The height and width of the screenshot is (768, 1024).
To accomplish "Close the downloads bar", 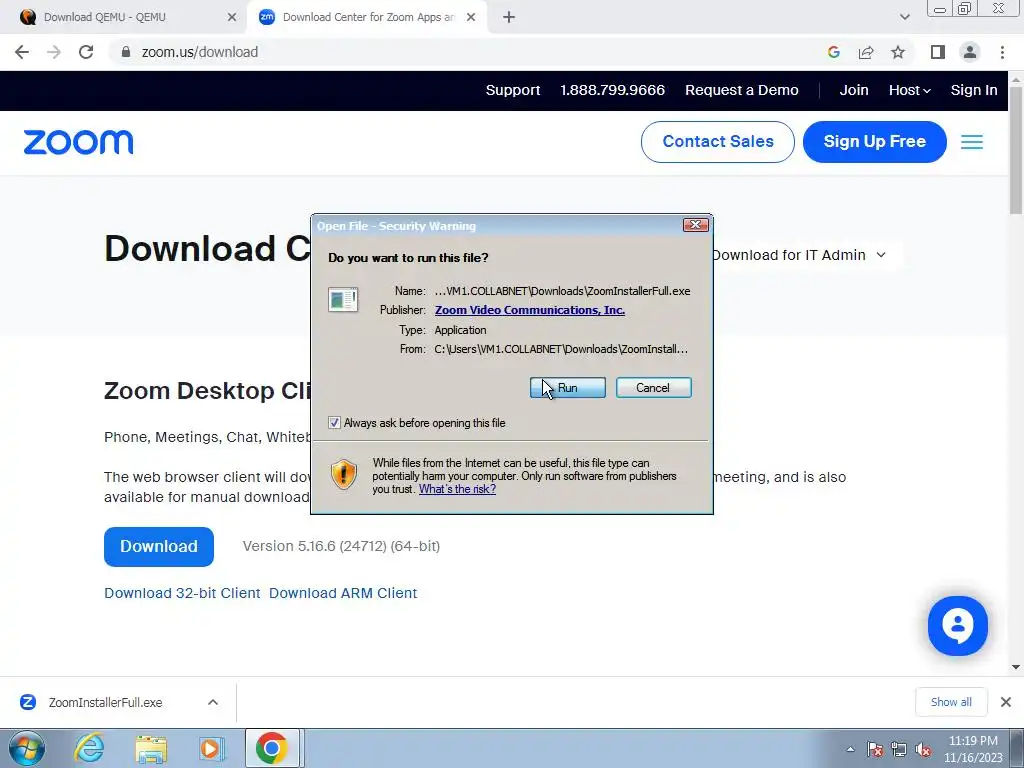I will pyautogui.click(x=1006, y=702).
